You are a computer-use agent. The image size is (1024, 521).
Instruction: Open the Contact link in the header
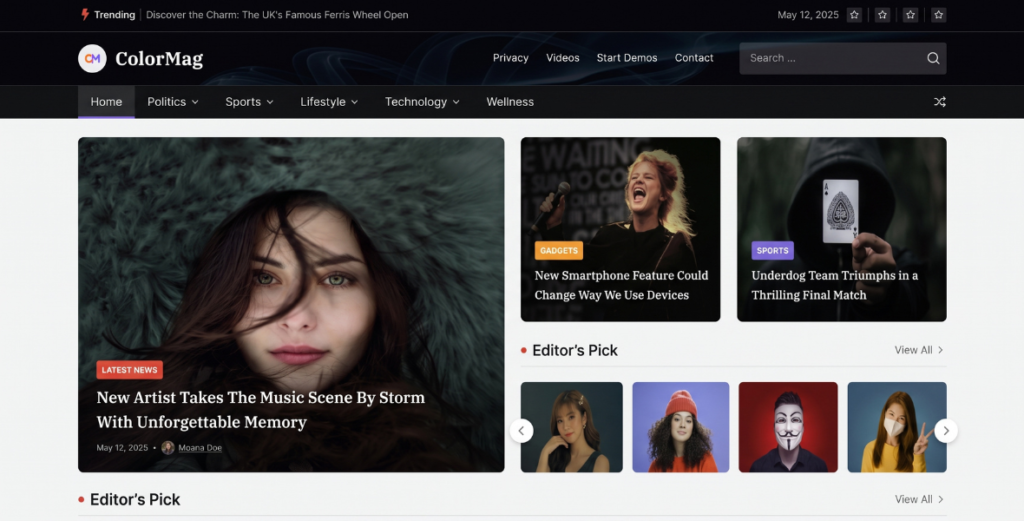(694, 58)
